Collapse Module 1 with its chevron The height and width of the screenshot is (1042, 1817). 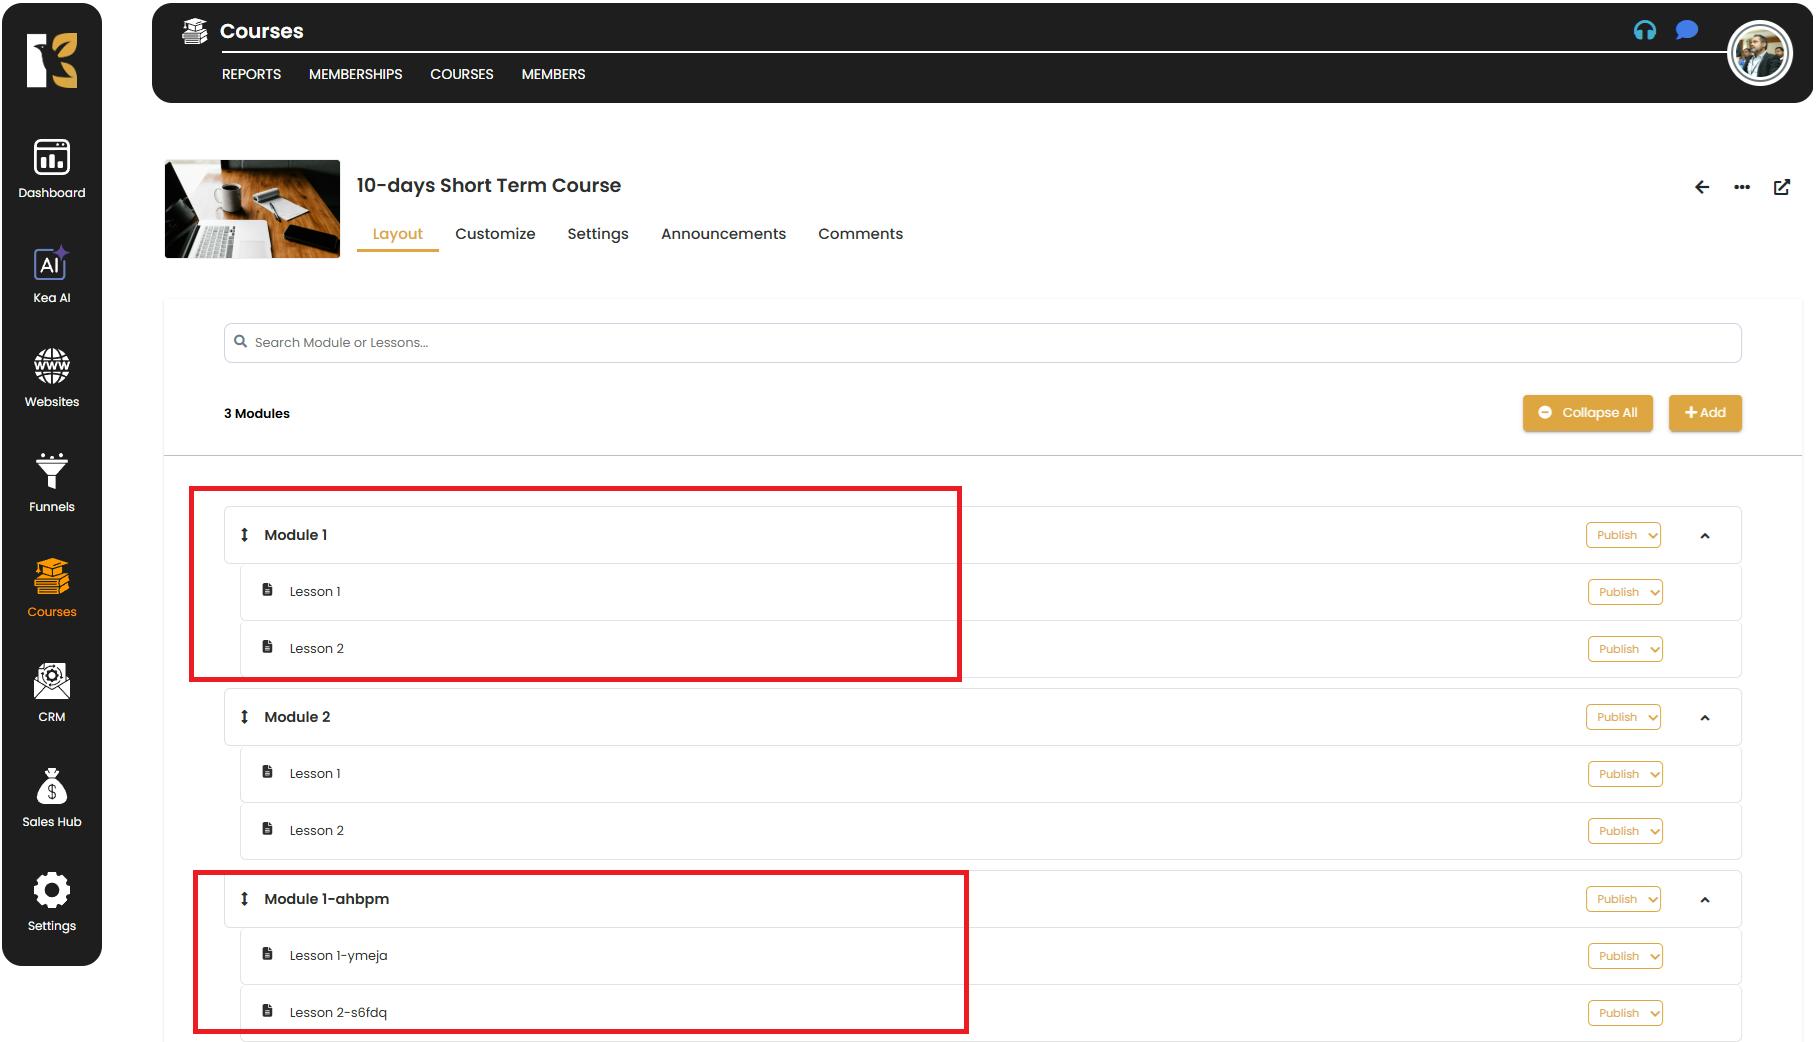click(1704, 536)
